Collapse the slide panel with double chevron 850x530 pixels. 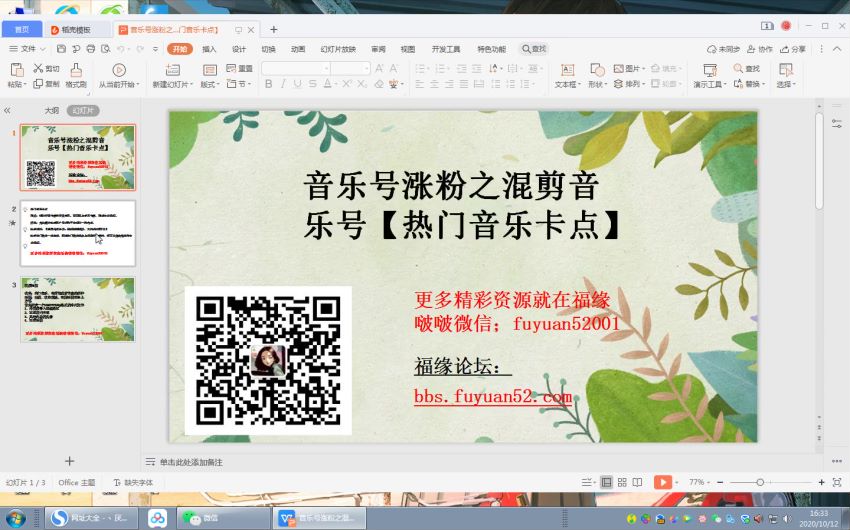(x=7, y=111)
